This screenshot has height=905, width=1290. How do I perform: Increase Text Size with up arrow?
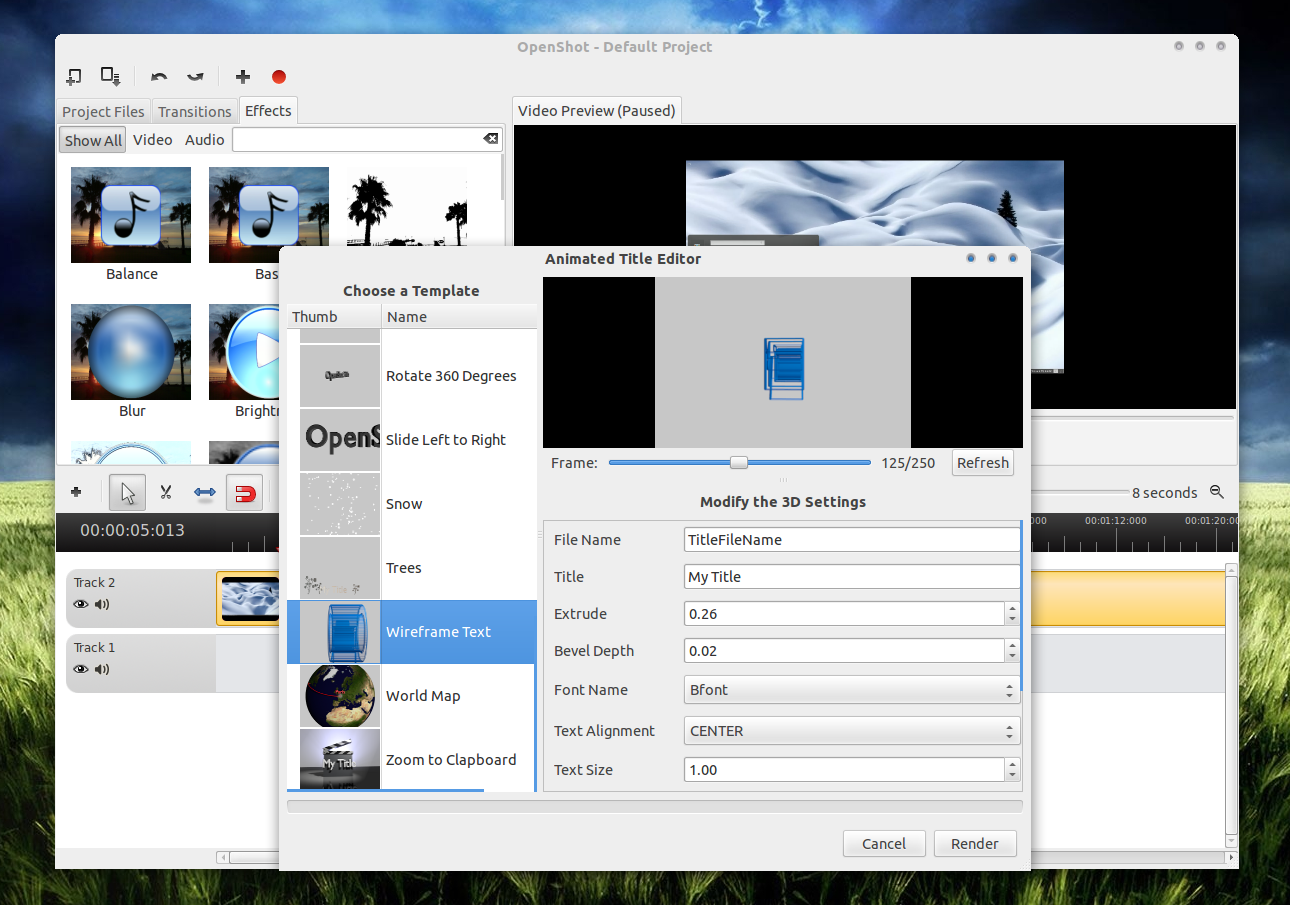1012,764
